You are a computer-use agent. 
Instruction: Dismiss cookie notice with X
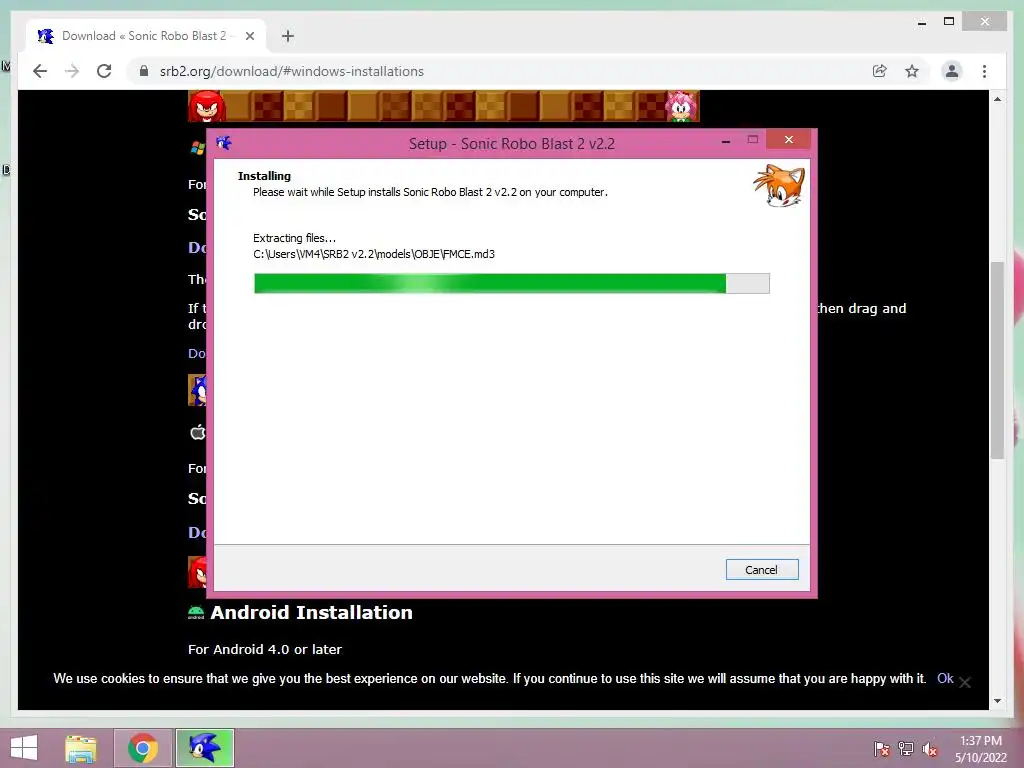click(965, 682)
